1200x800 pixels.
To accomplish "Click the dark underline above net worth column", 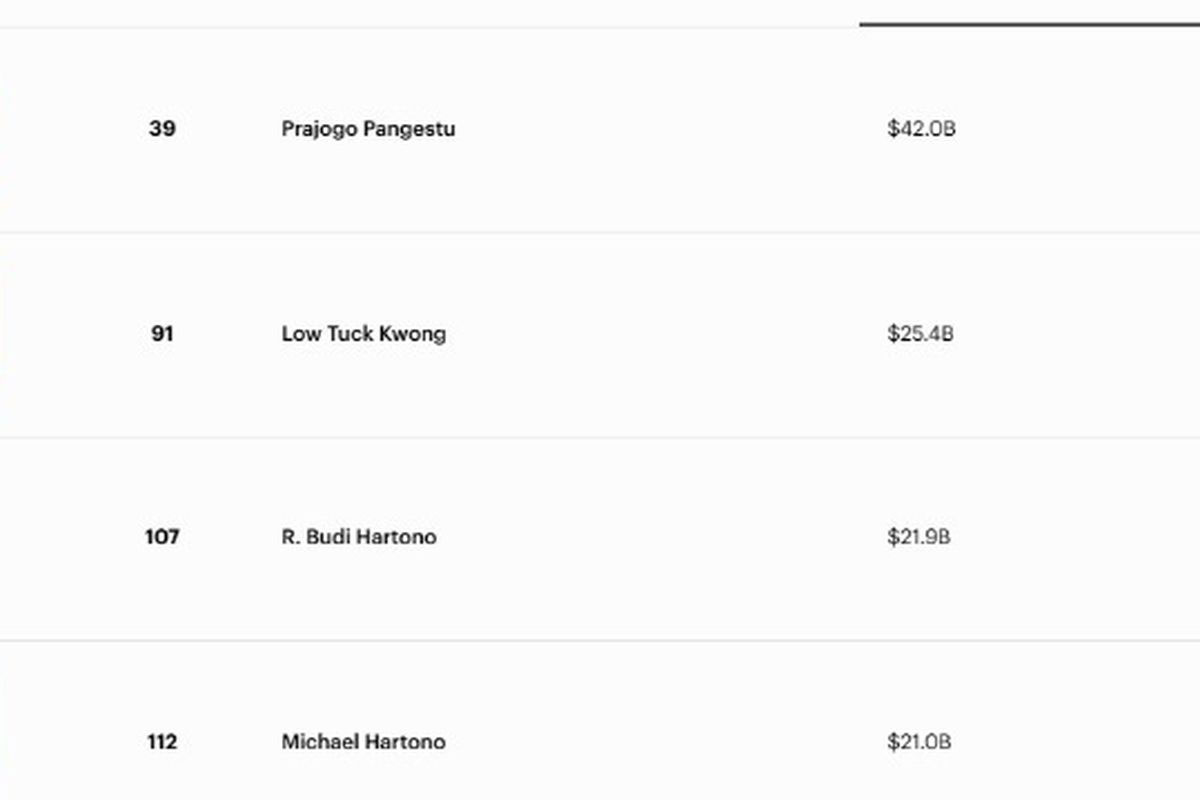I will (1029, 23).
